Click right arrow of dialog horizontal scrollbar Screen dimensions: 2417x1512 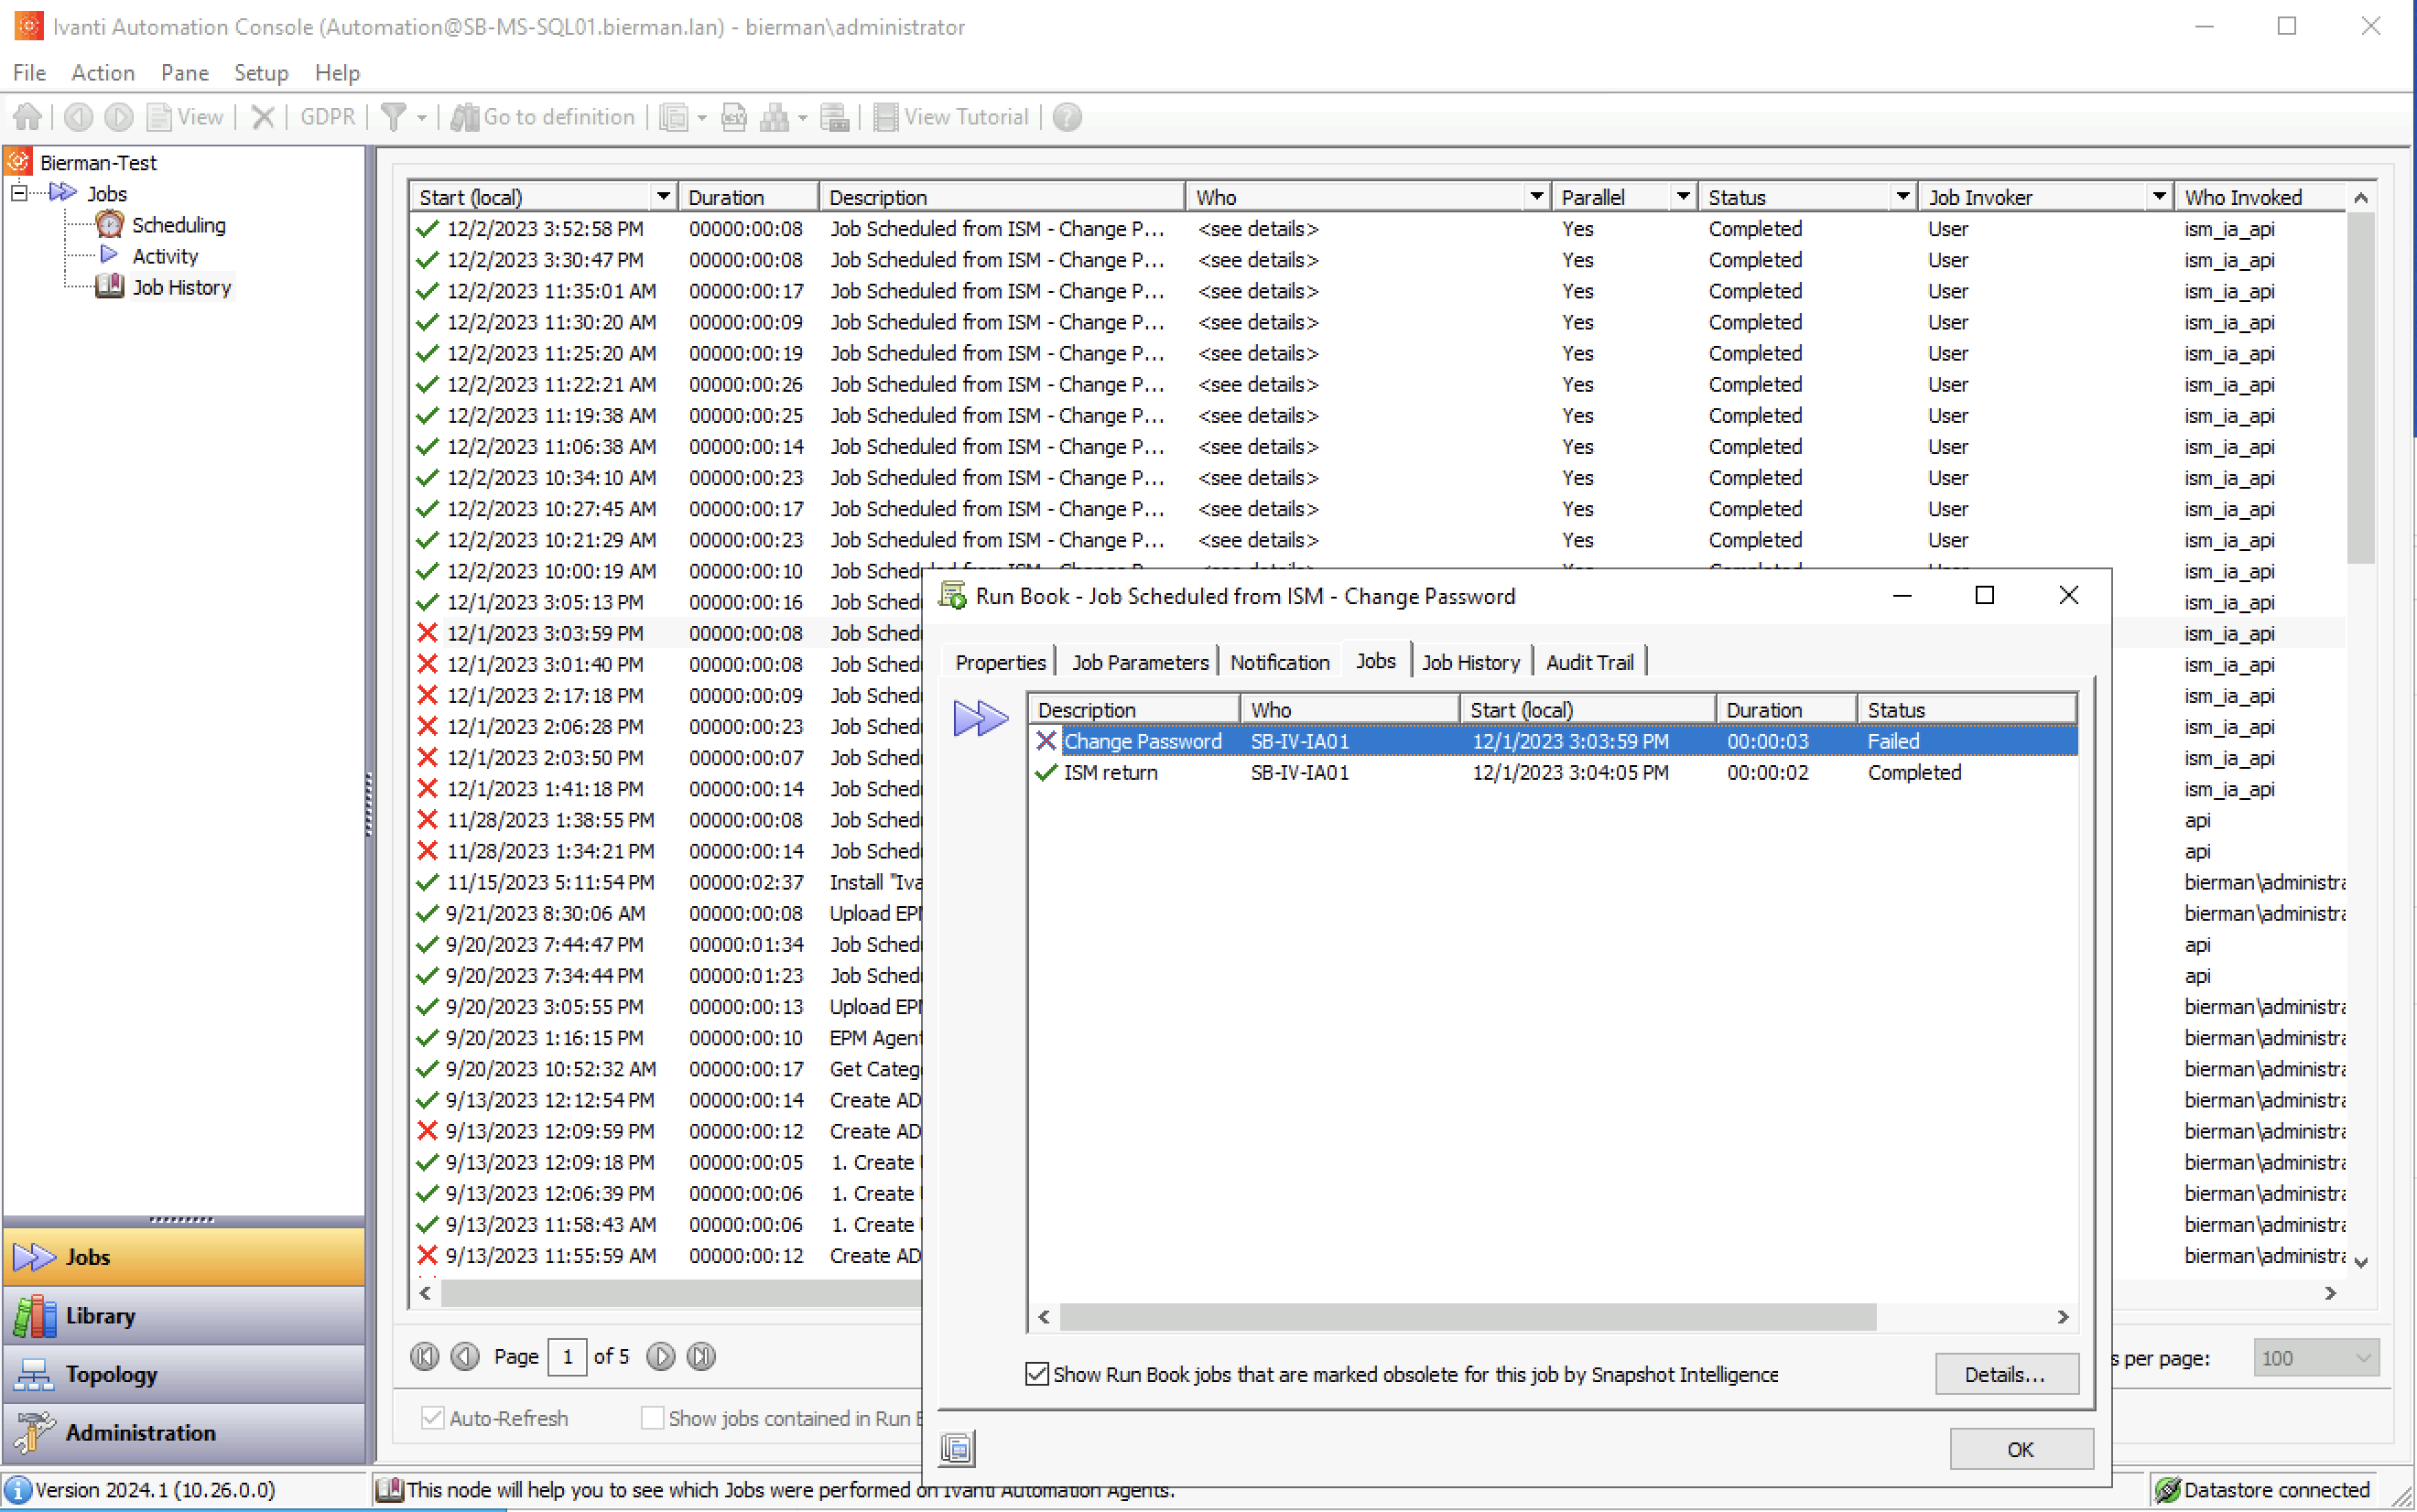(x=2062, y=1317)
